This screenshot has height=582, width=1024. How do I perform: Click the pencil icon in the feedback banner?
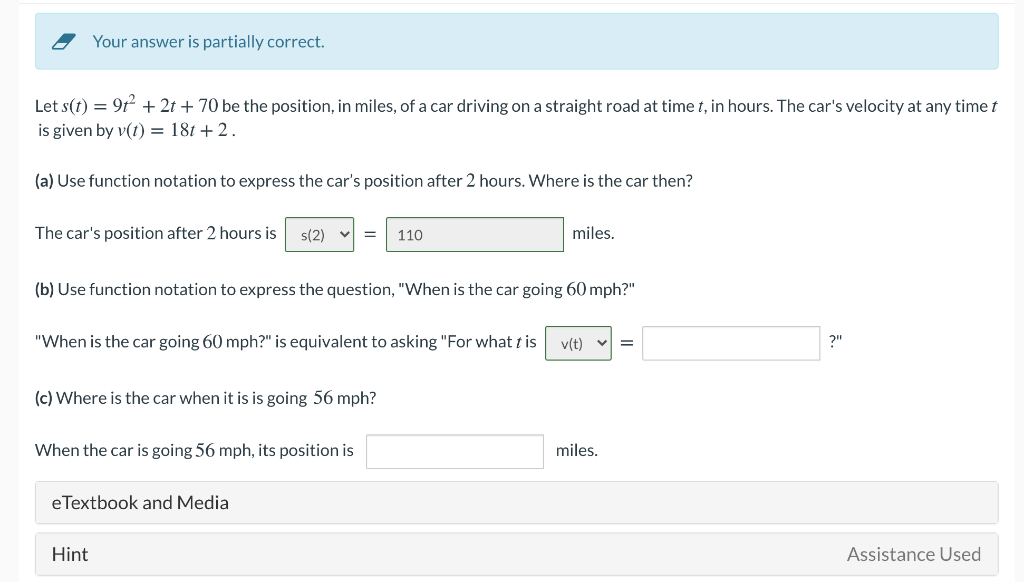click(63, 40)
